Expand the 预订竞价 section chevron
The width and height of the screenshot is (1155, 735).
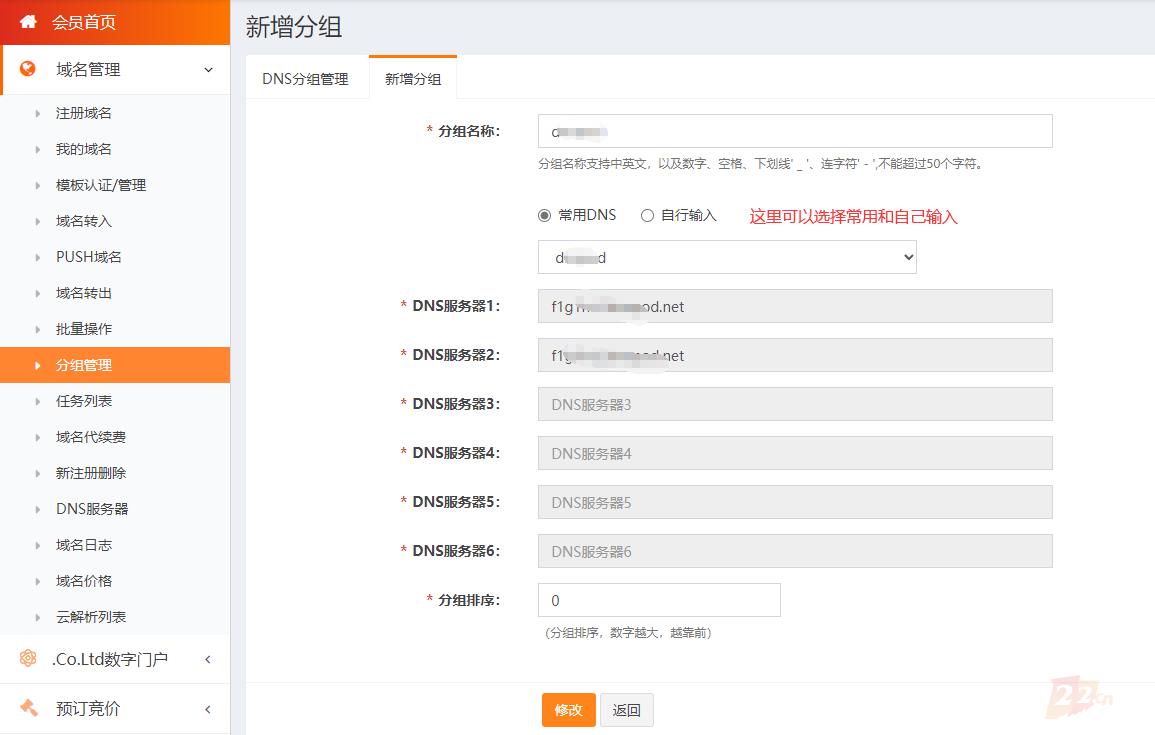pos(207,709)
